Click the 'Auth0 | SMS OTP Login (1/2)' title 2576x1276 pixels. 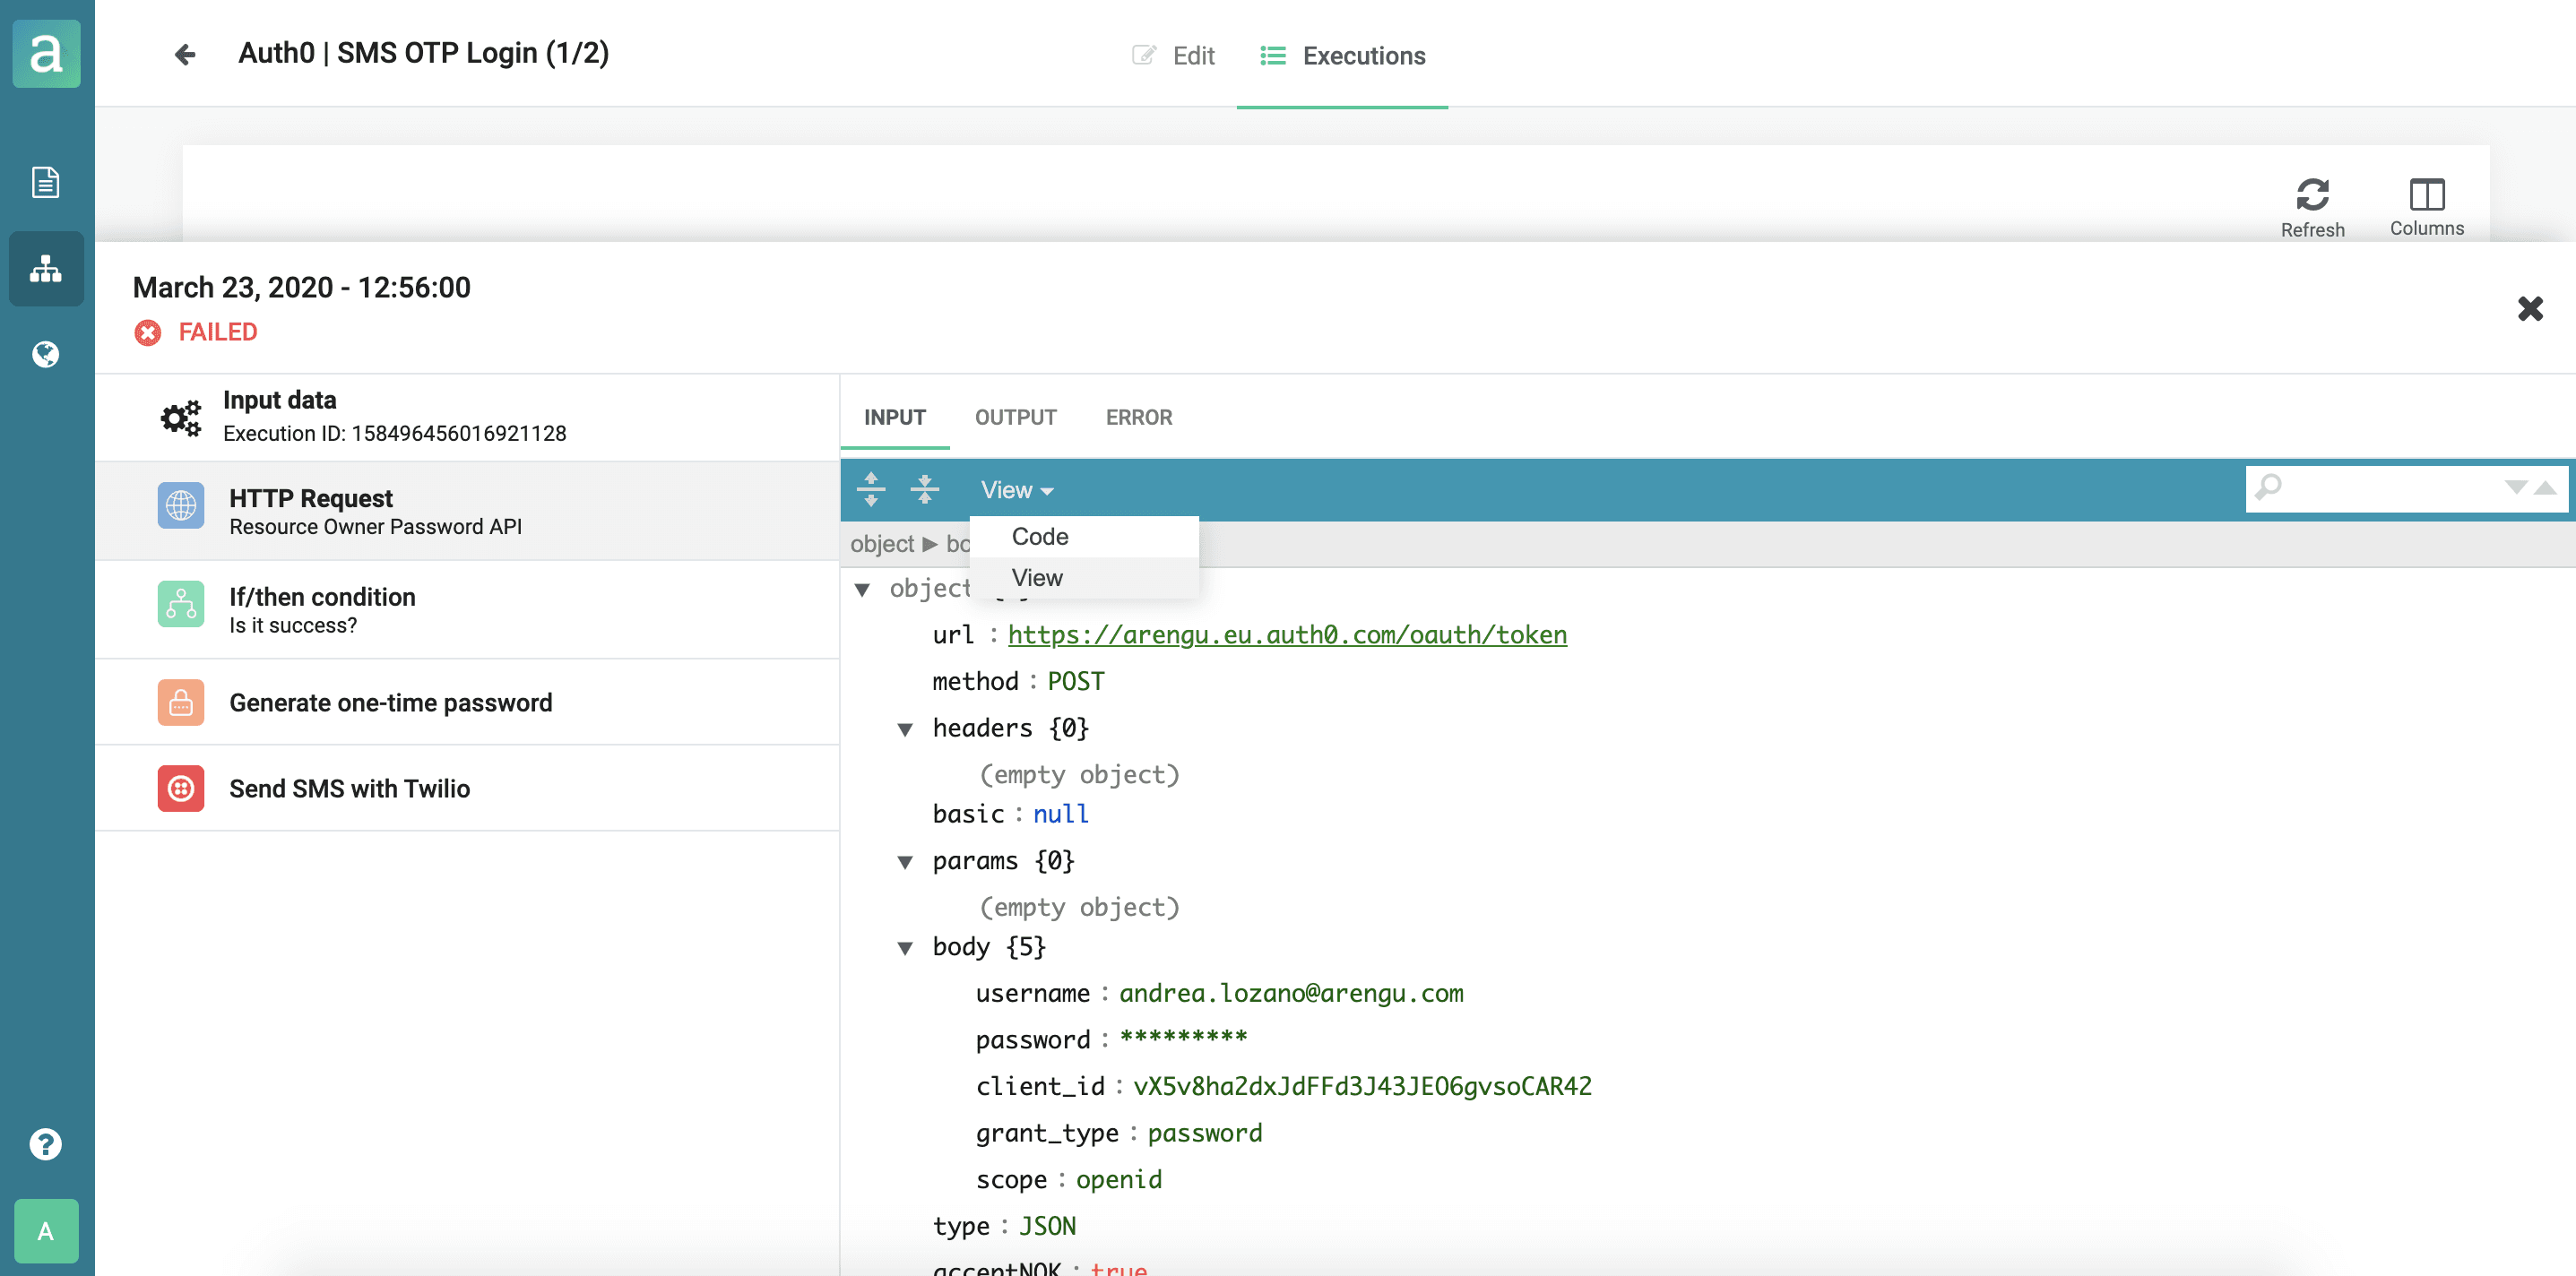[423, 53]
